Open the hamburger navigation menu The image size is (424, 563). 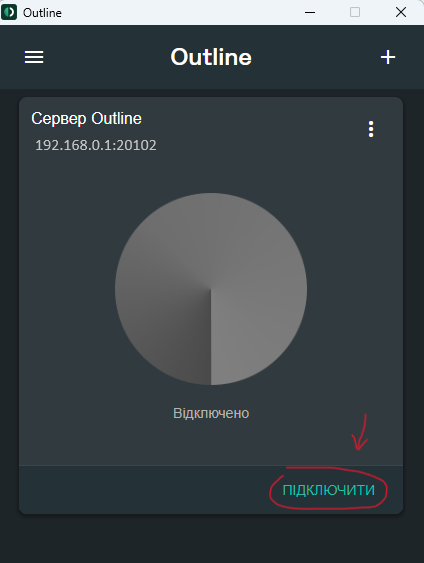[x=34, y=57]
